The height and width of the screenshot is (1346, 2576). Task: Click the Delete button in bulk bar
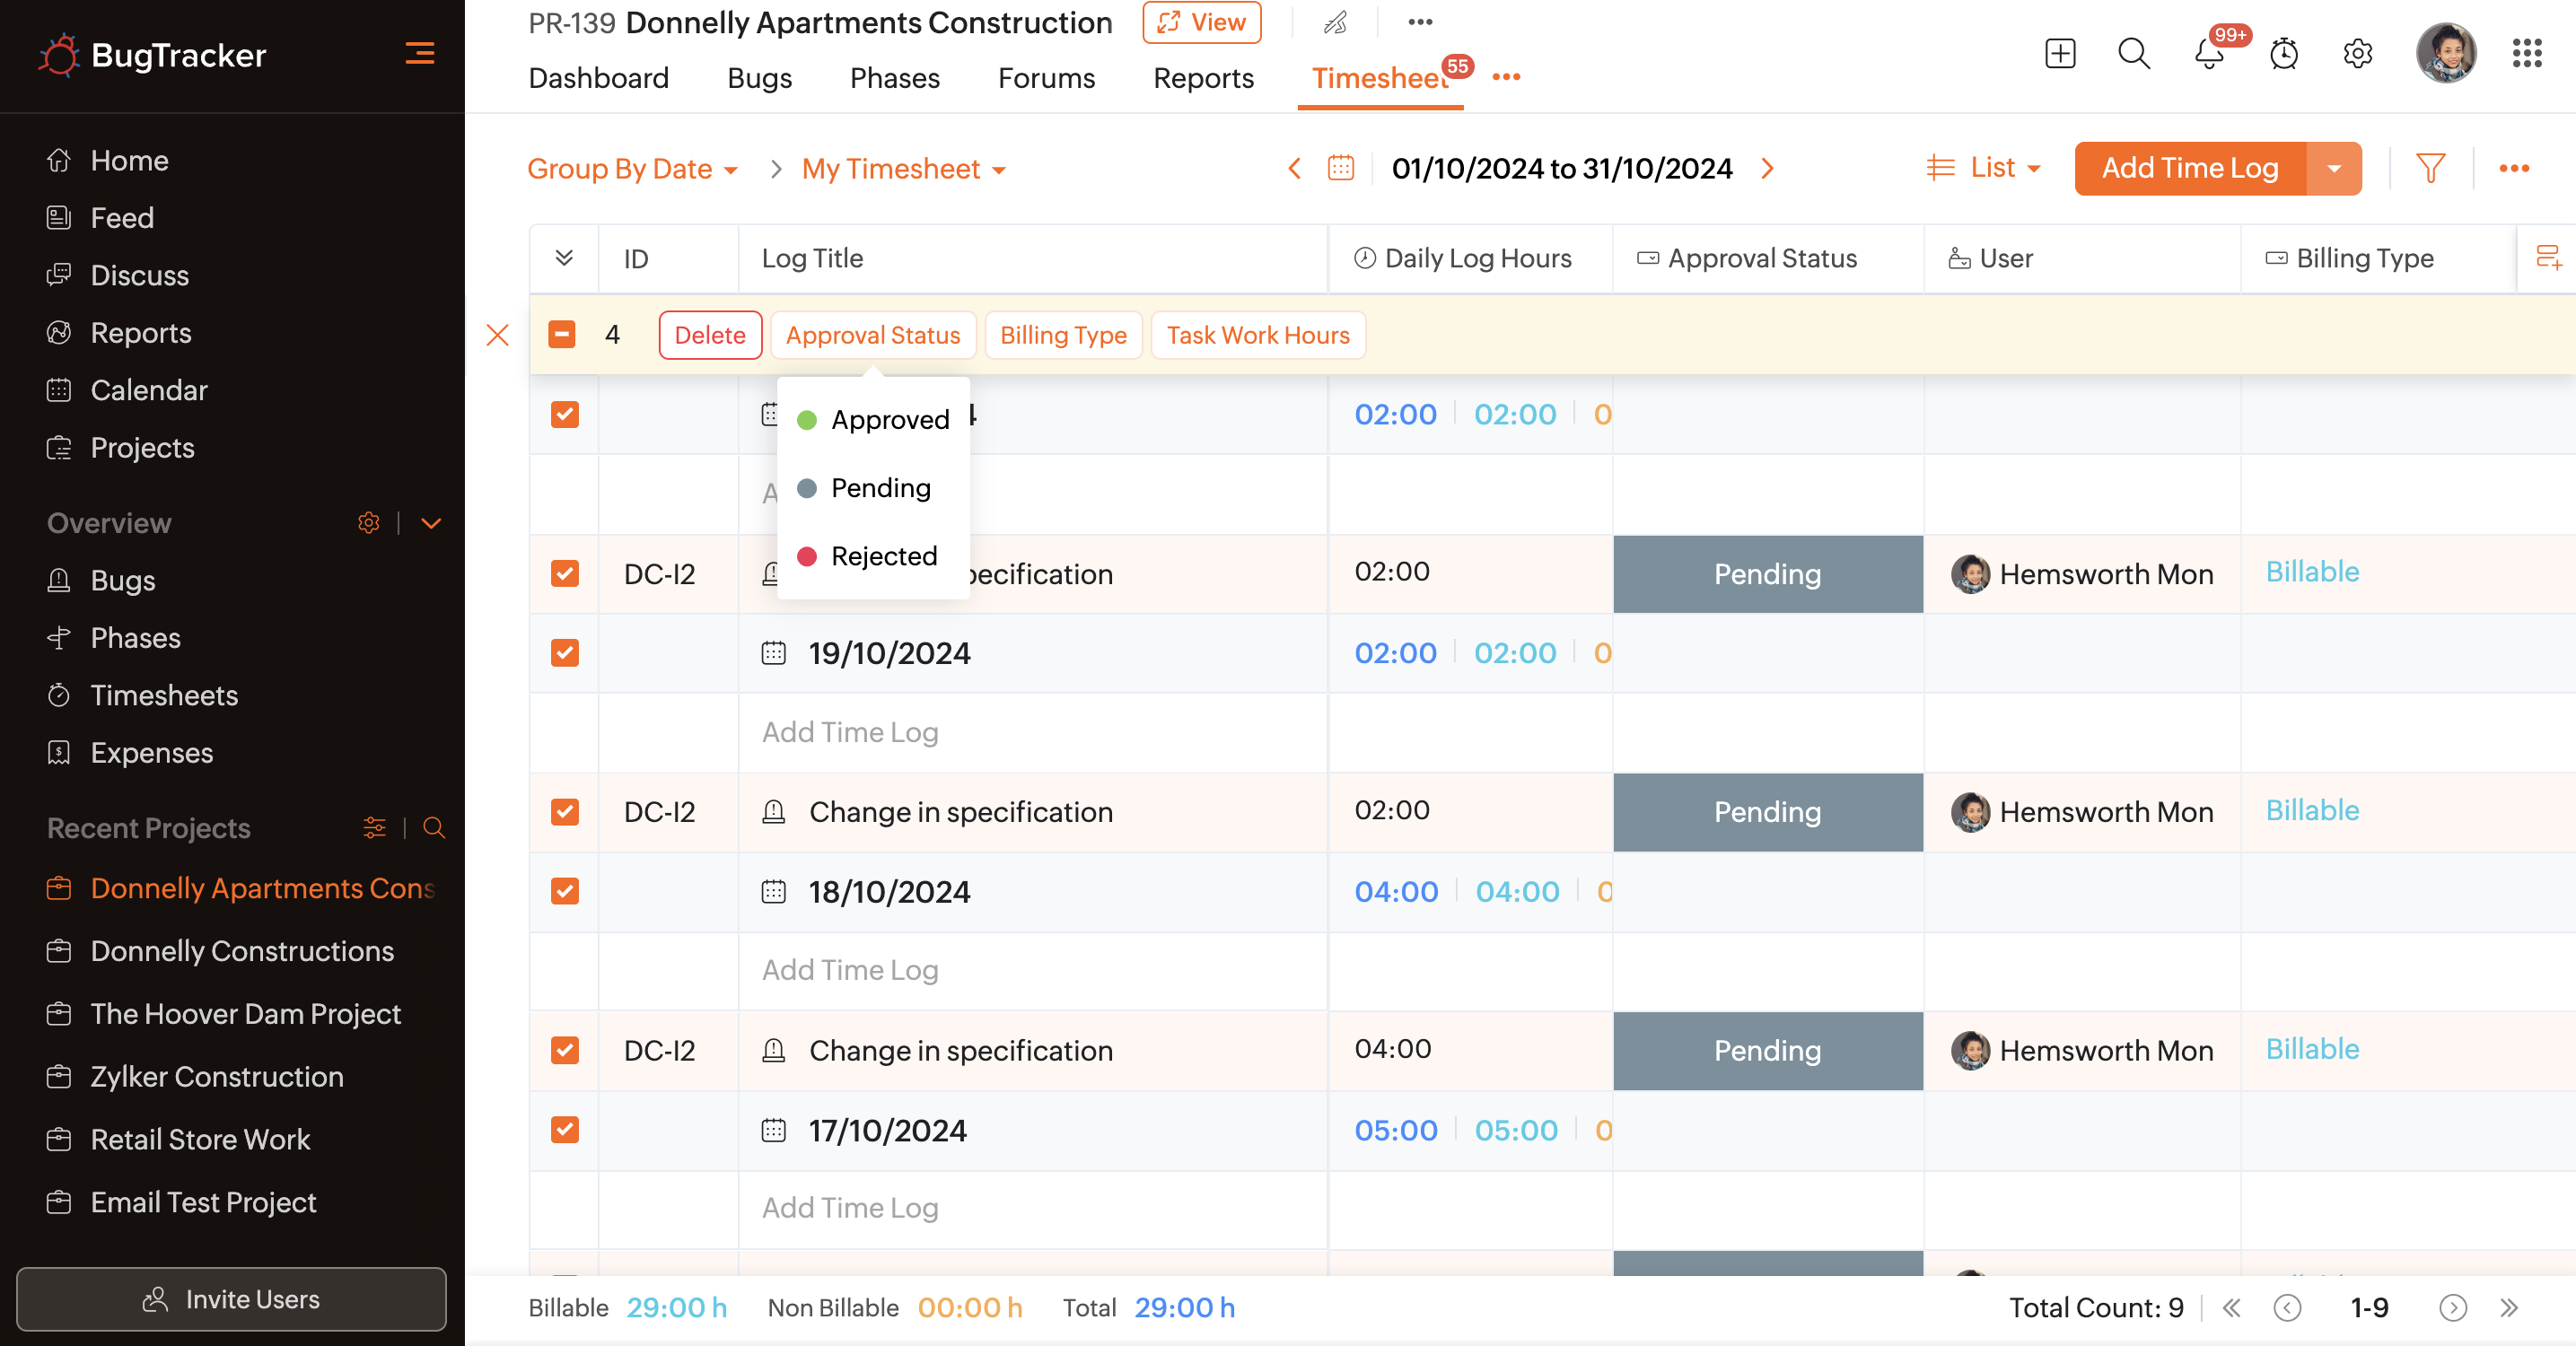(709, 335)
